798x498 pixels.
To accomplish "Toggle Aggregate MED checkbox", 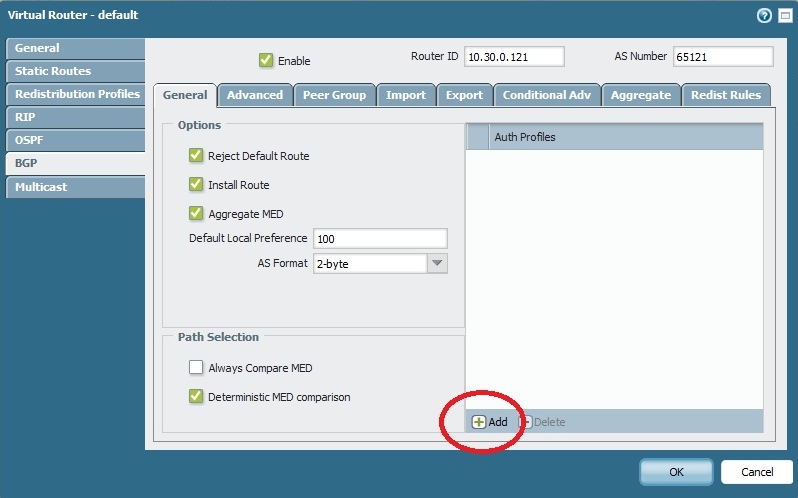I will 196,213.
